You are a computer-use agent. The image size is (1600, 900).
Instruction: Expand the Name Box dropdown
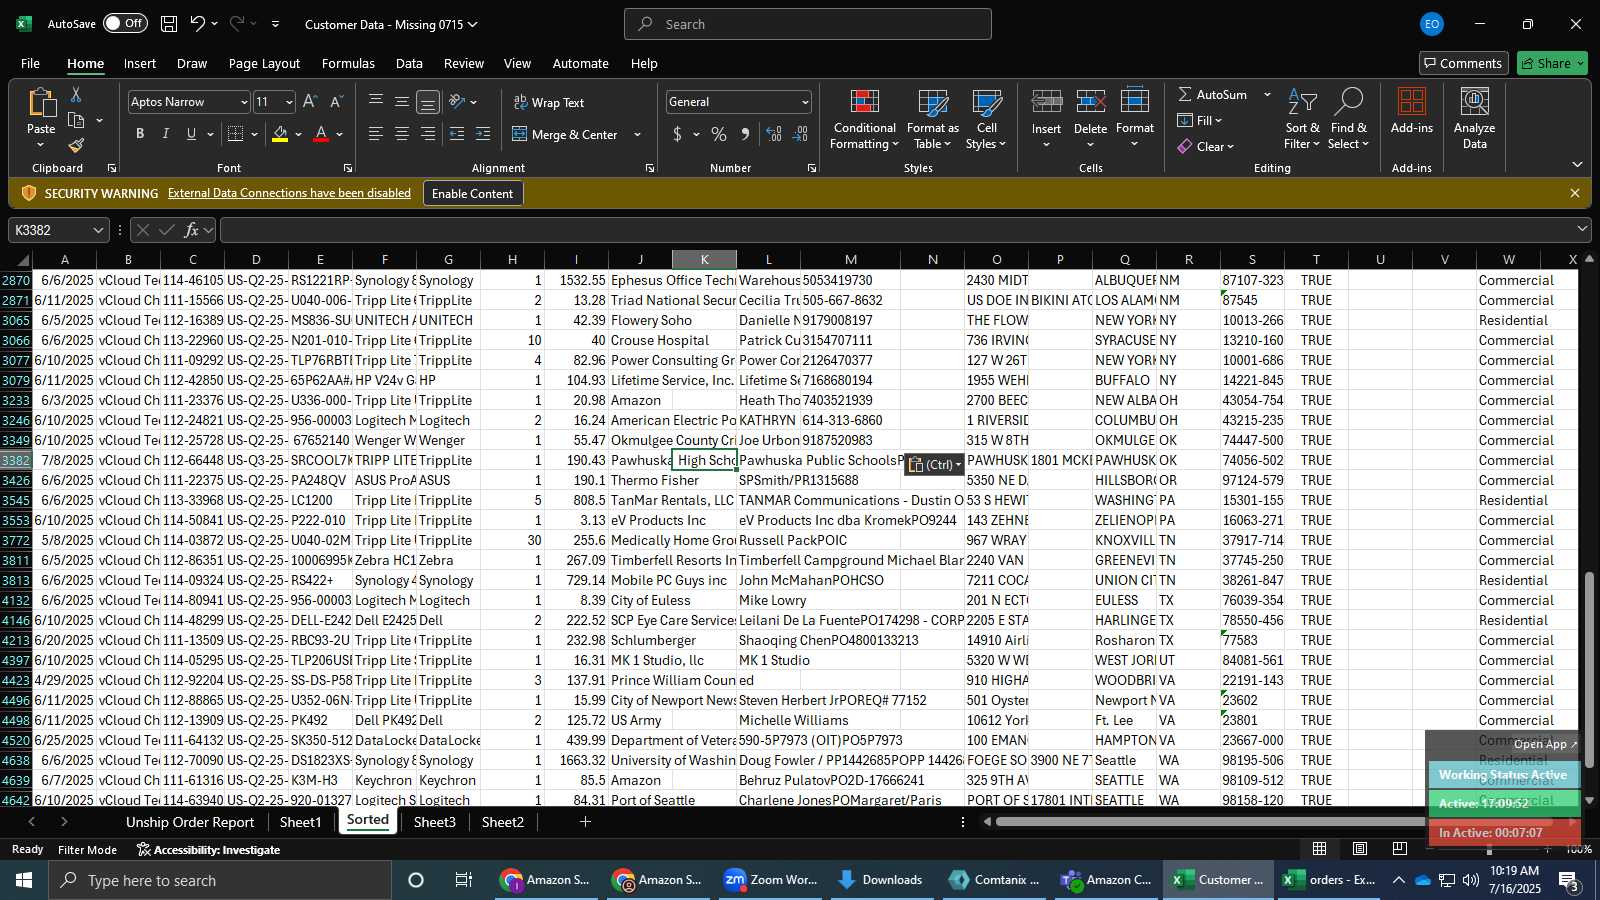pyautogui.click(x=97, y=230)
